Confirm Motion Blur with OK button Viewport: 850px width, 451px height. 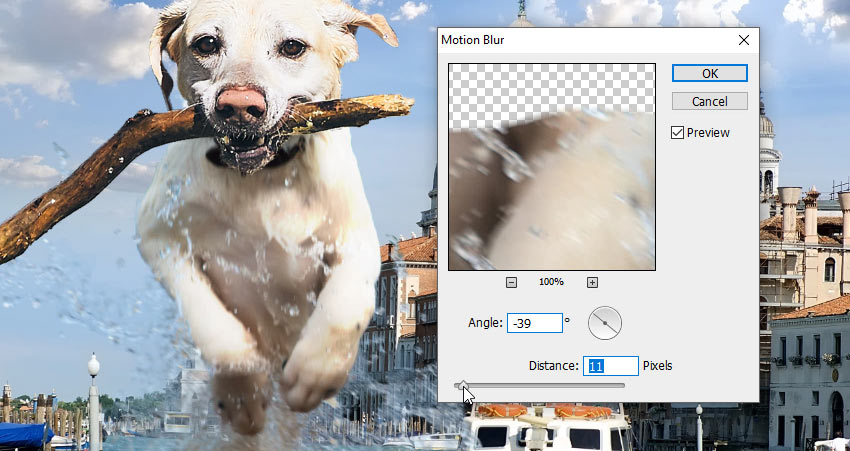(x=710, y=73)
